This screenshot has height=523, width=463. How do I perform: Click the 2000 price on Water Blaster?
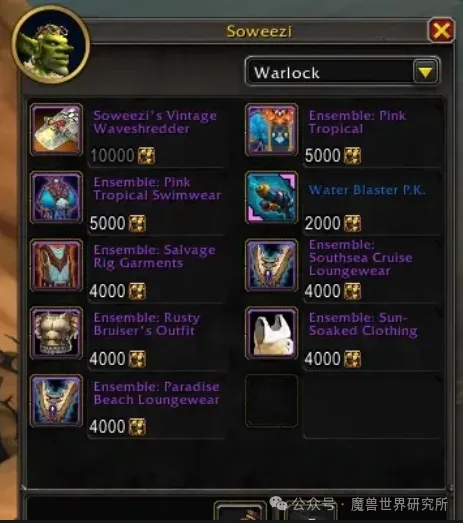point(322,223)
